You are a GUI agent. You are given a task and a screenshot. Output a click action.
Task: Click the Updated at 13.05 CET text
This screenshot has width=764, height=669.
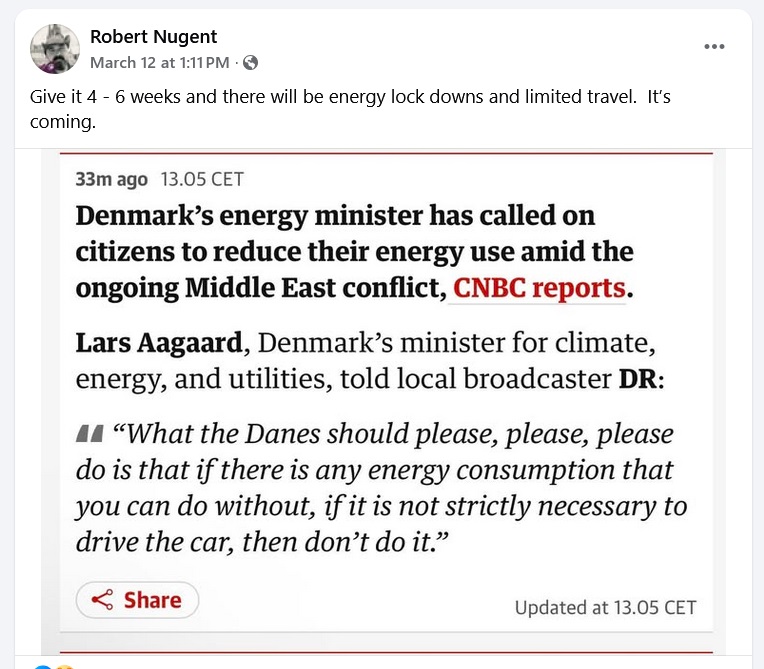[605, 607]
